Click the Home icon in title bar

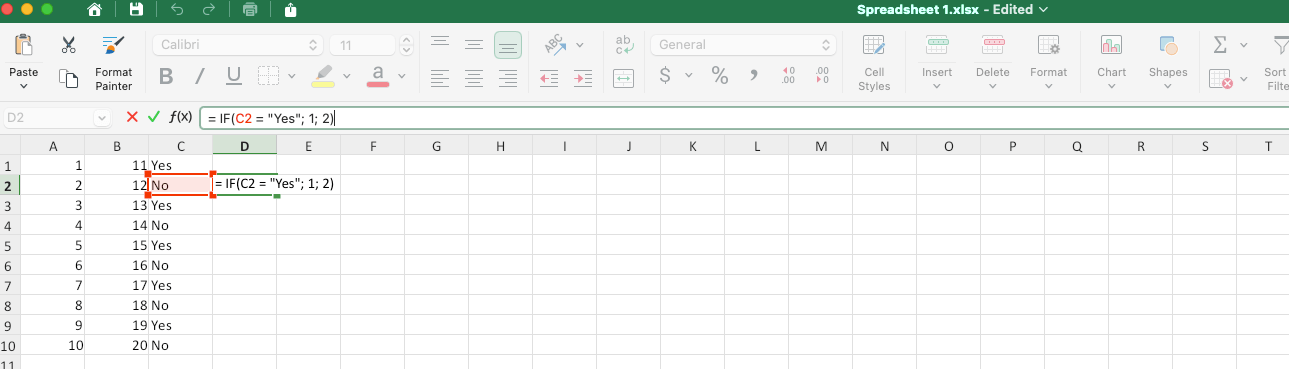(x=95, y=10)
